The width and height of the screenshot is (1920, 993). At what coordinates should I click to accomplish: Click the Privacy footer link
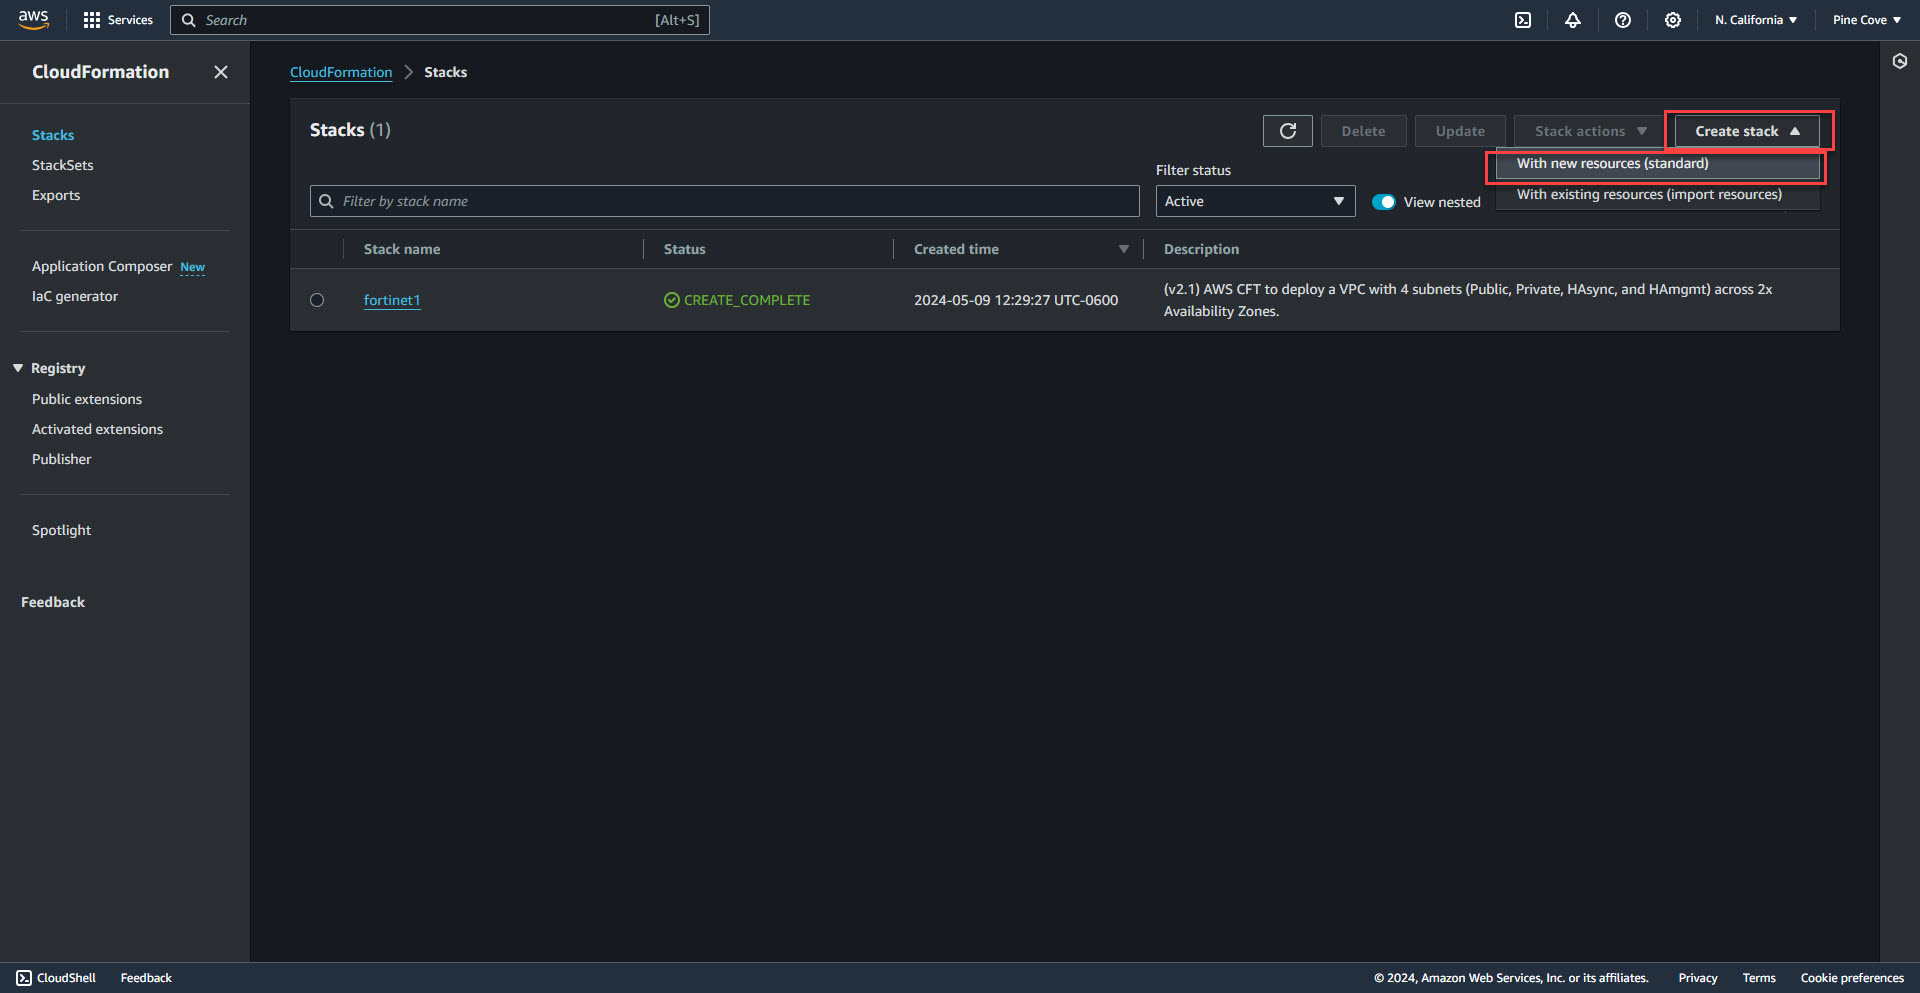tap(1698, 978)
